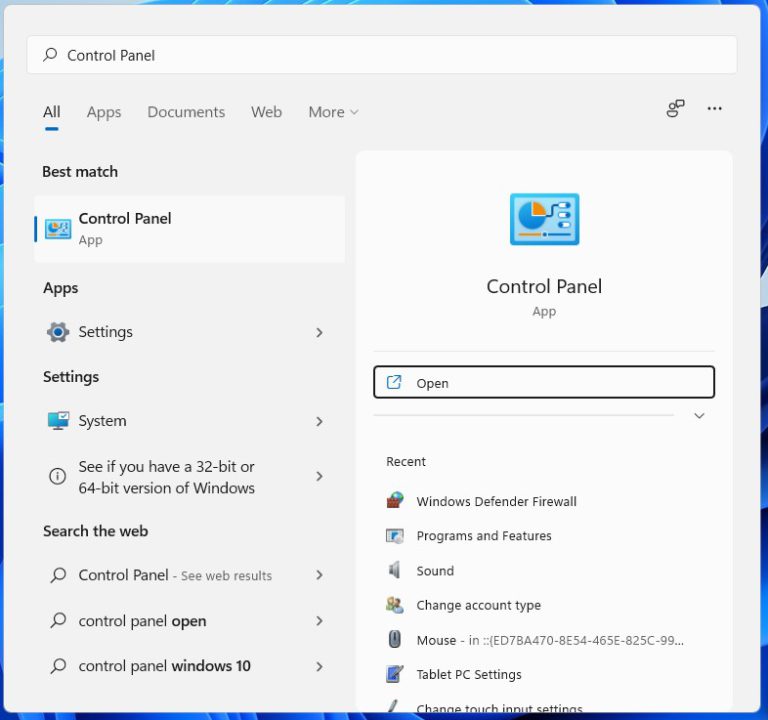Click the Settings gear icon under Apps
This screenshot has height=720, width=768.
click(x=58, y=332)
